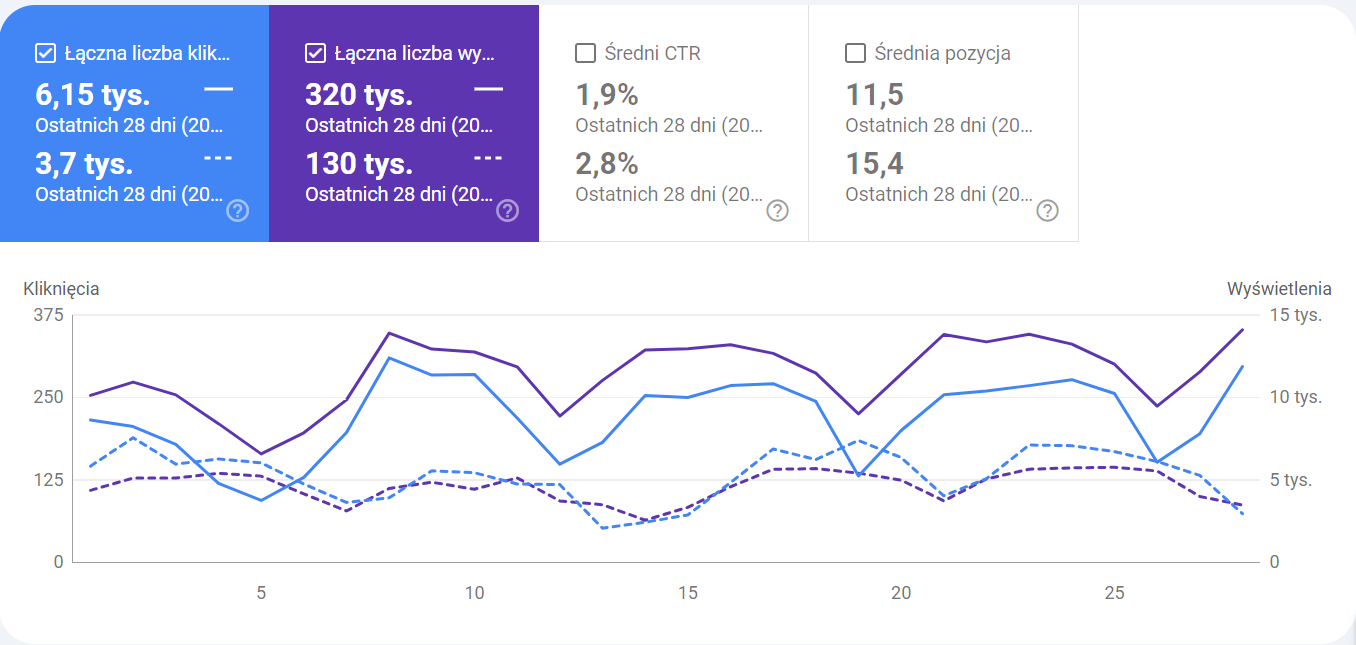Click the Wyświetlenia axis label
Image resolution: width=1356 pixels, height=645 pixels.
pyautogui.click(x=1279, y=289)
